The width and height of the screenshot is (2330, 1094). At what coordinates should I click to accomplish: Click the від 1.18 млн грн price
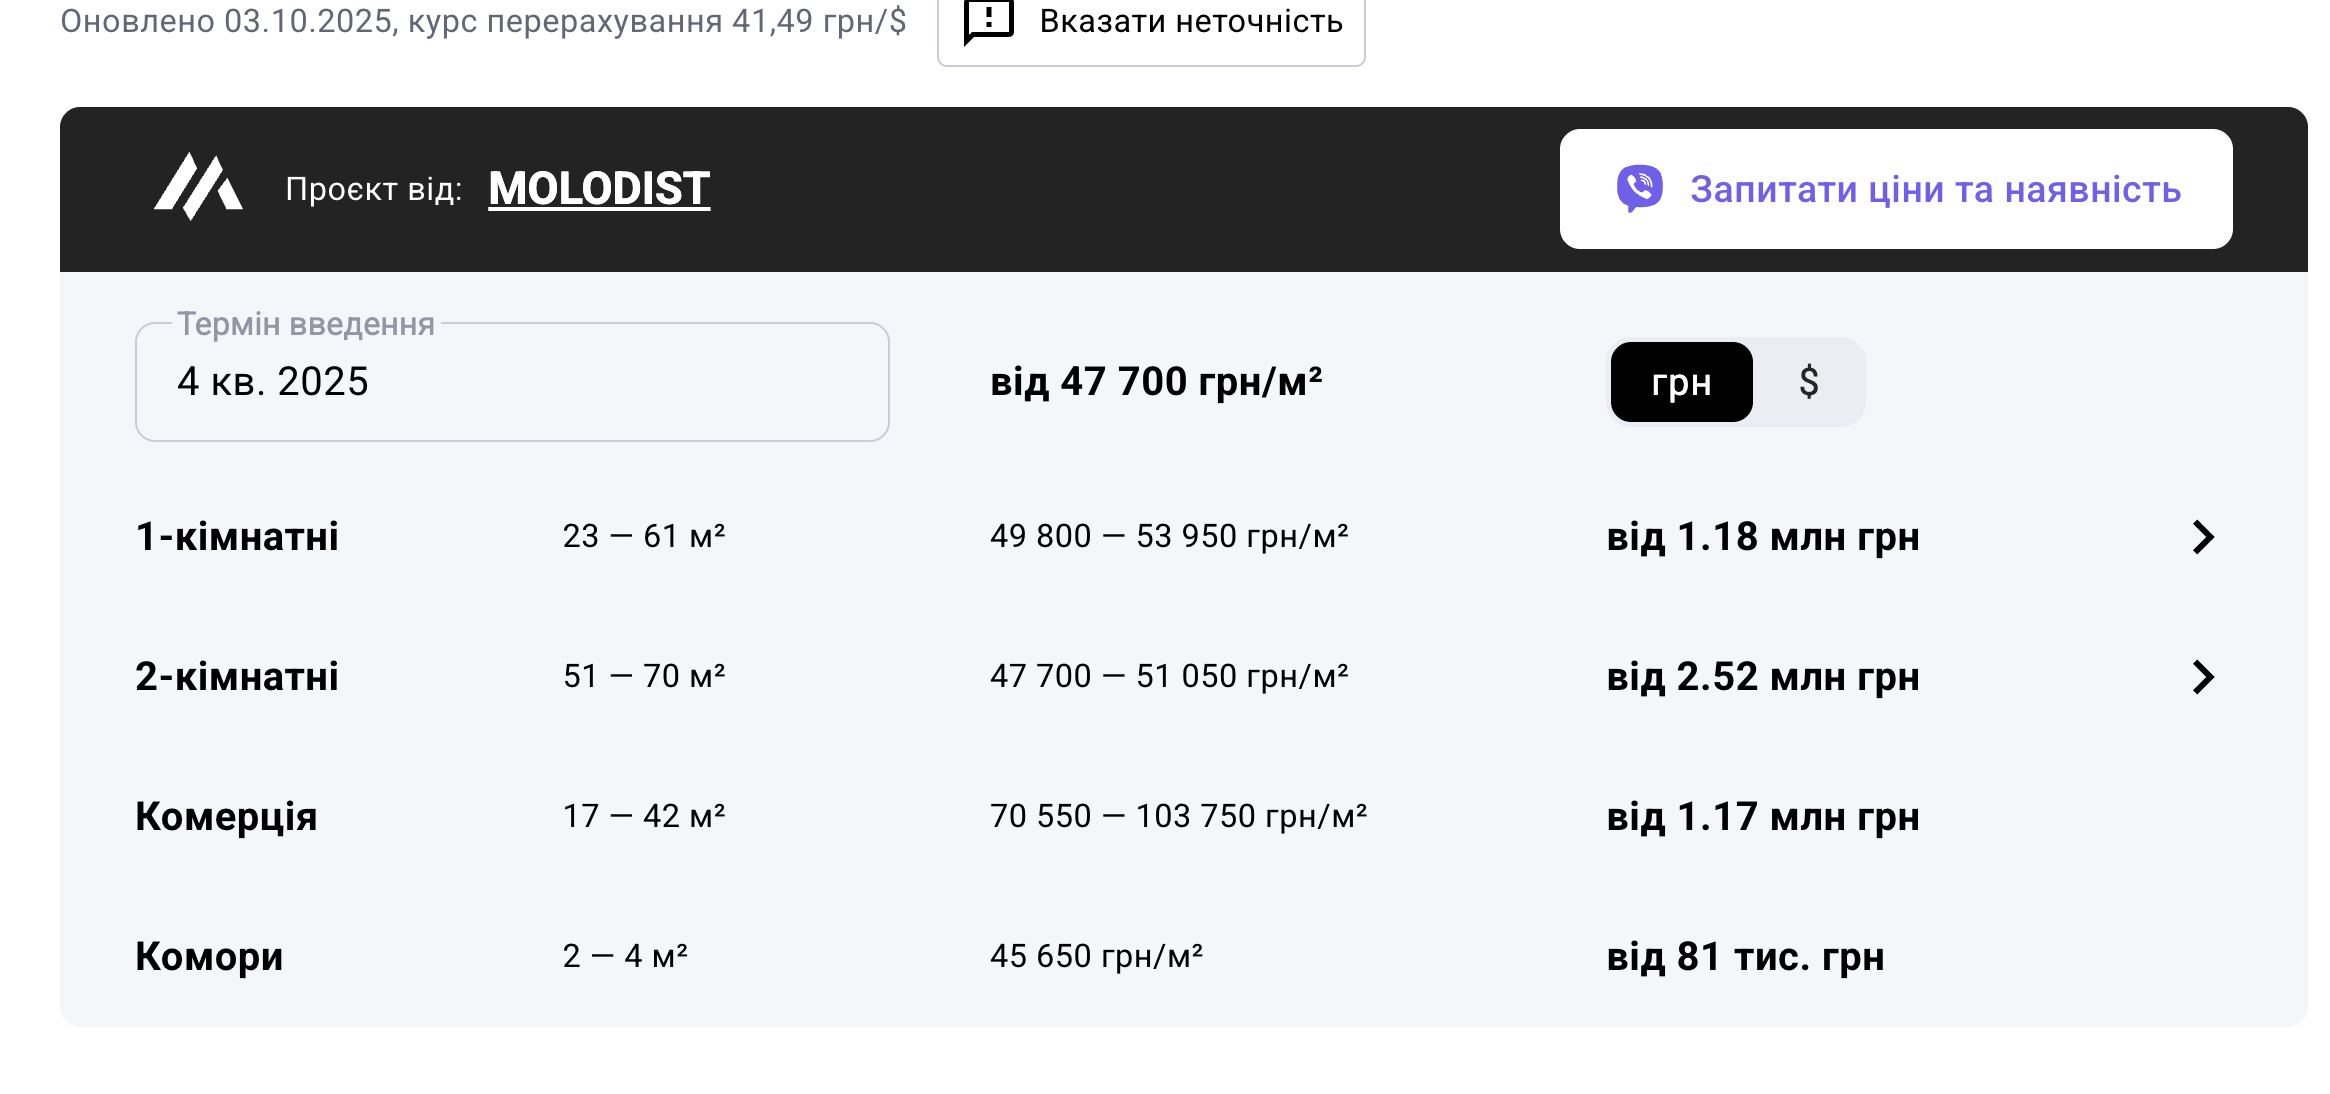point(1763,537)
